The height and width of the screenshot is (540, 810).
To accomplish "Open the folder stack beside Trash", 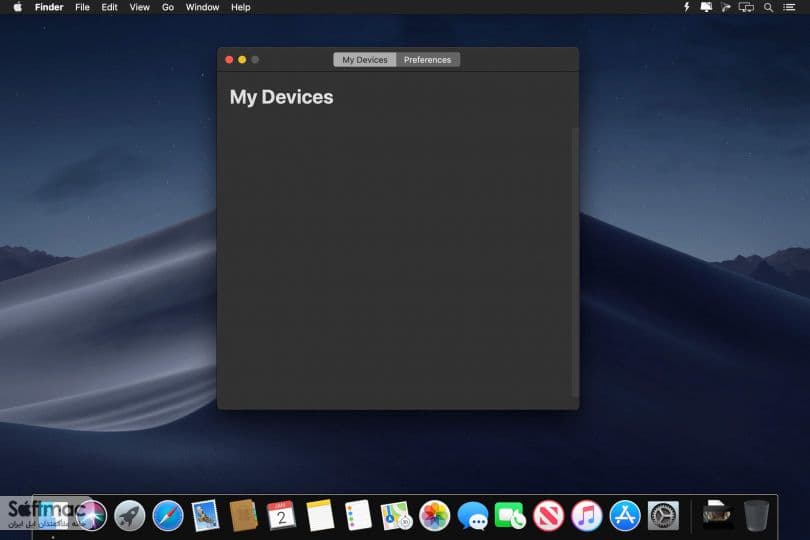I will click(718, 515).
